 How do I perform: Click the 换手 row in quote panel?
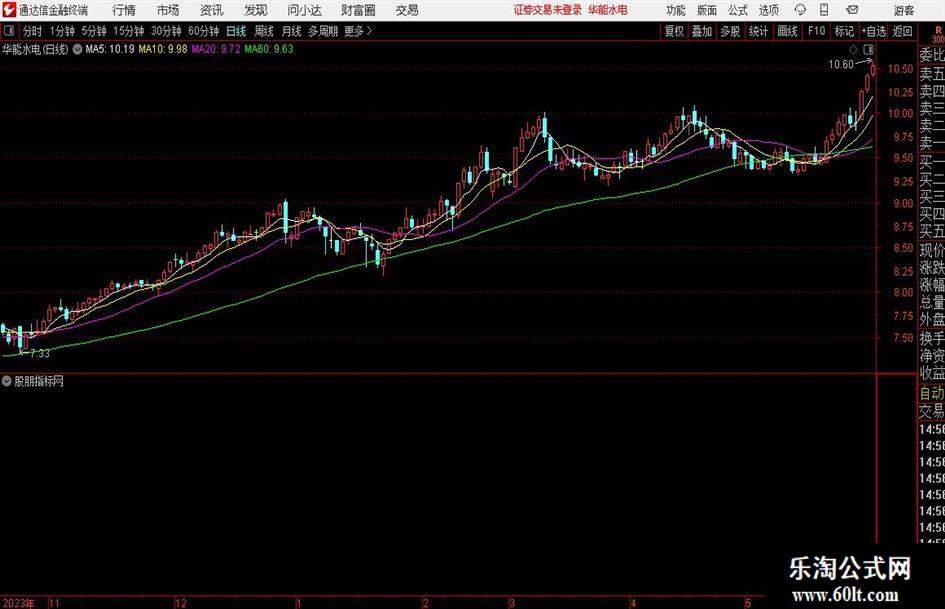point(932,338)
